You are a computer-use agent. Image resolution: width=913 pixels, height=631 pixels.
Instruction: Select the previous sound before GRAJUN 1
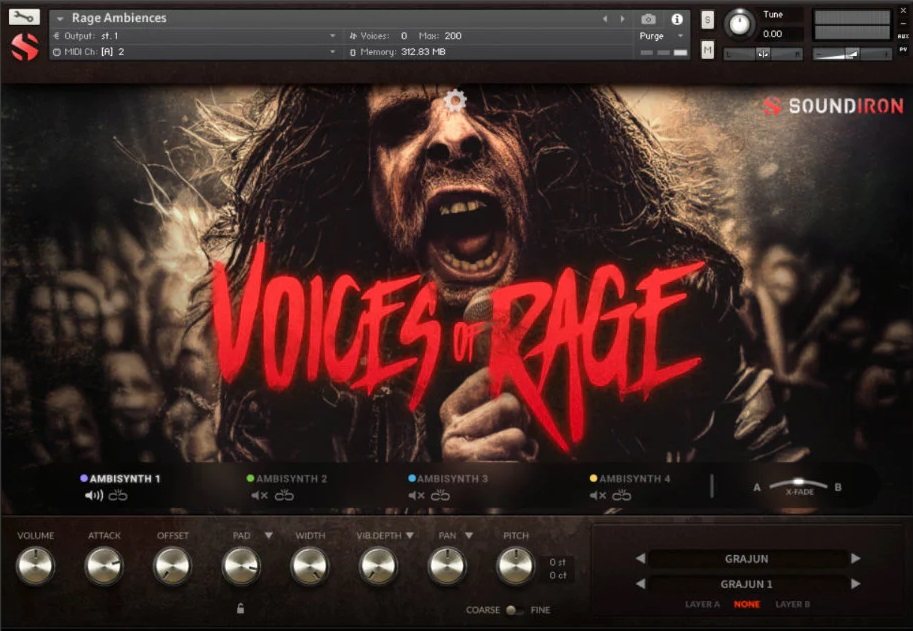point(640,583)
